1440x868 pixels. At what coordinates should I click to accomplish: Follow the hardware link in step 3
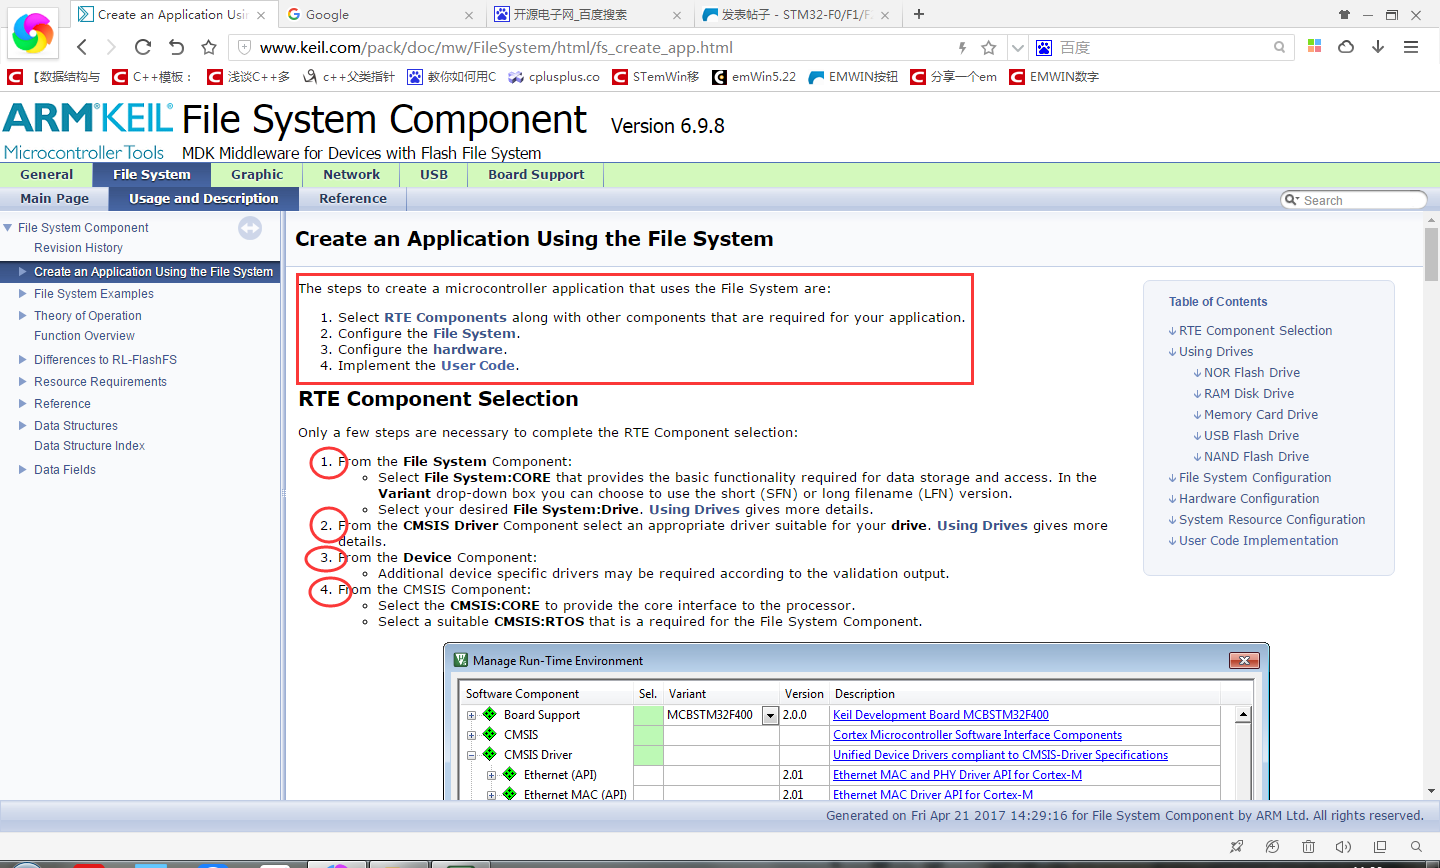click(x=468, y=350)
